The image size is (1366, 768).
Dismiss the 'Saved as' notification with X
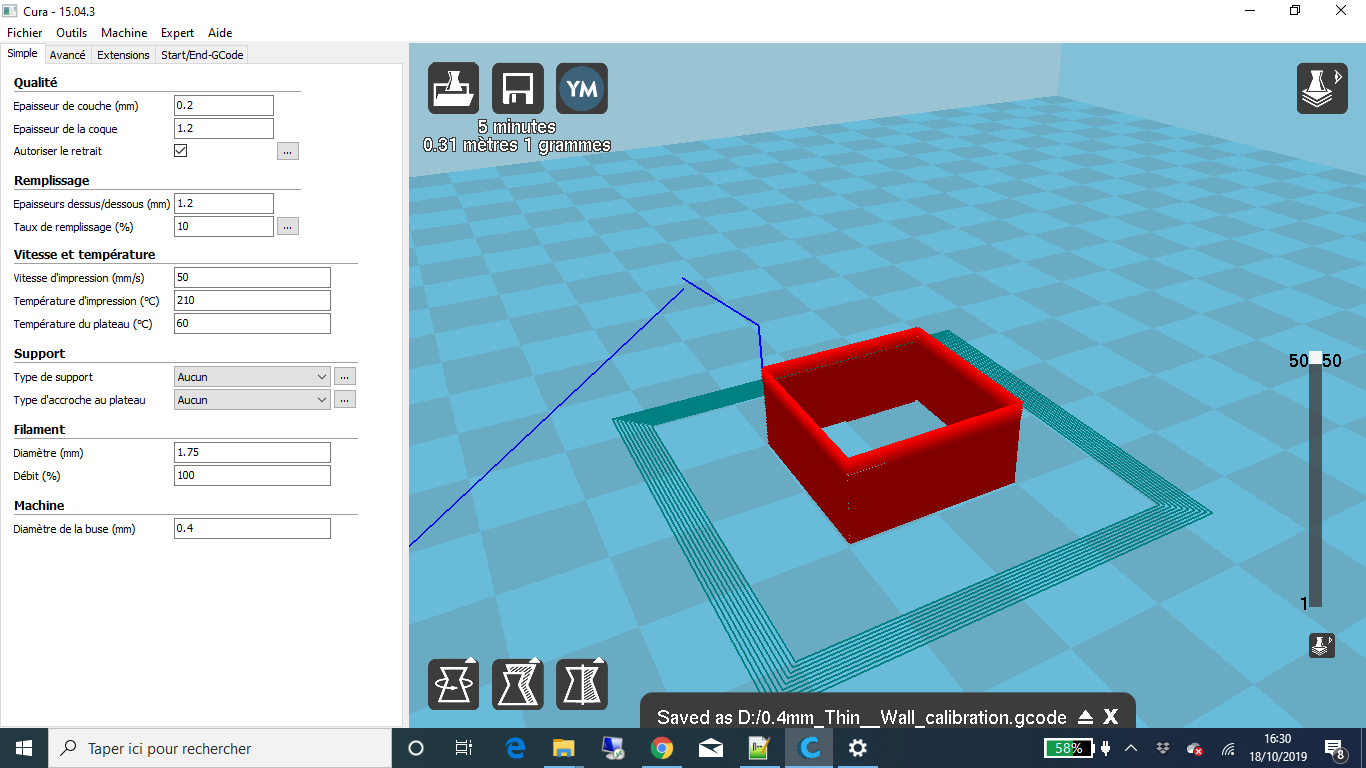click(x=1111, y=717)
